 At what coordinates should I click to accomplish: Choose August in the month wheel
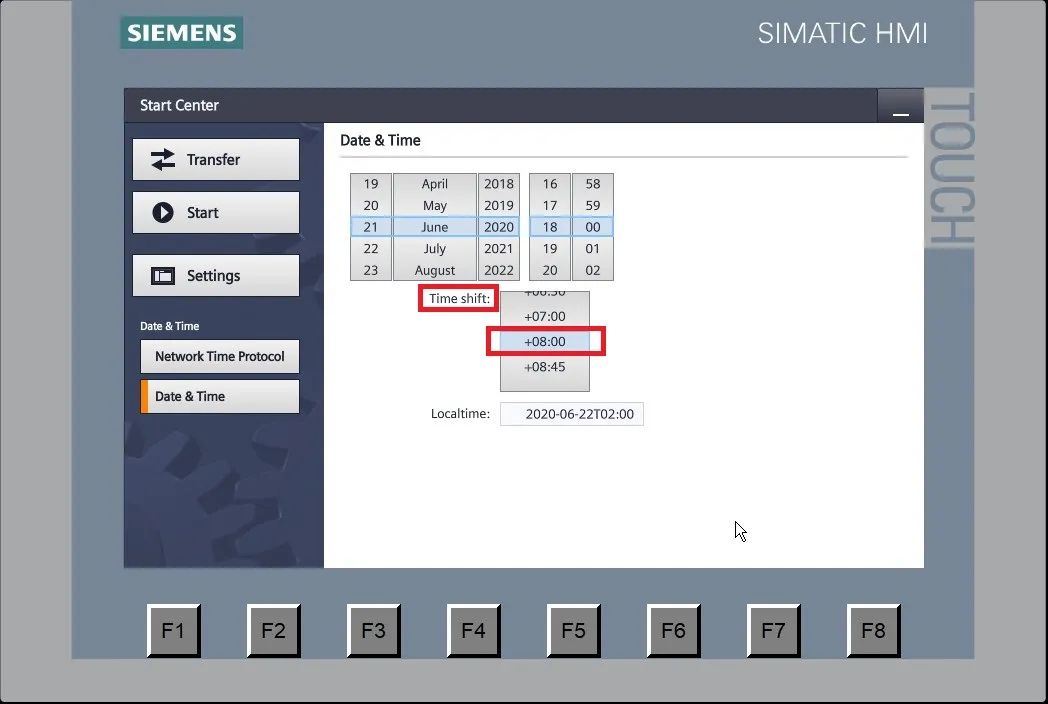pos(434,270)
